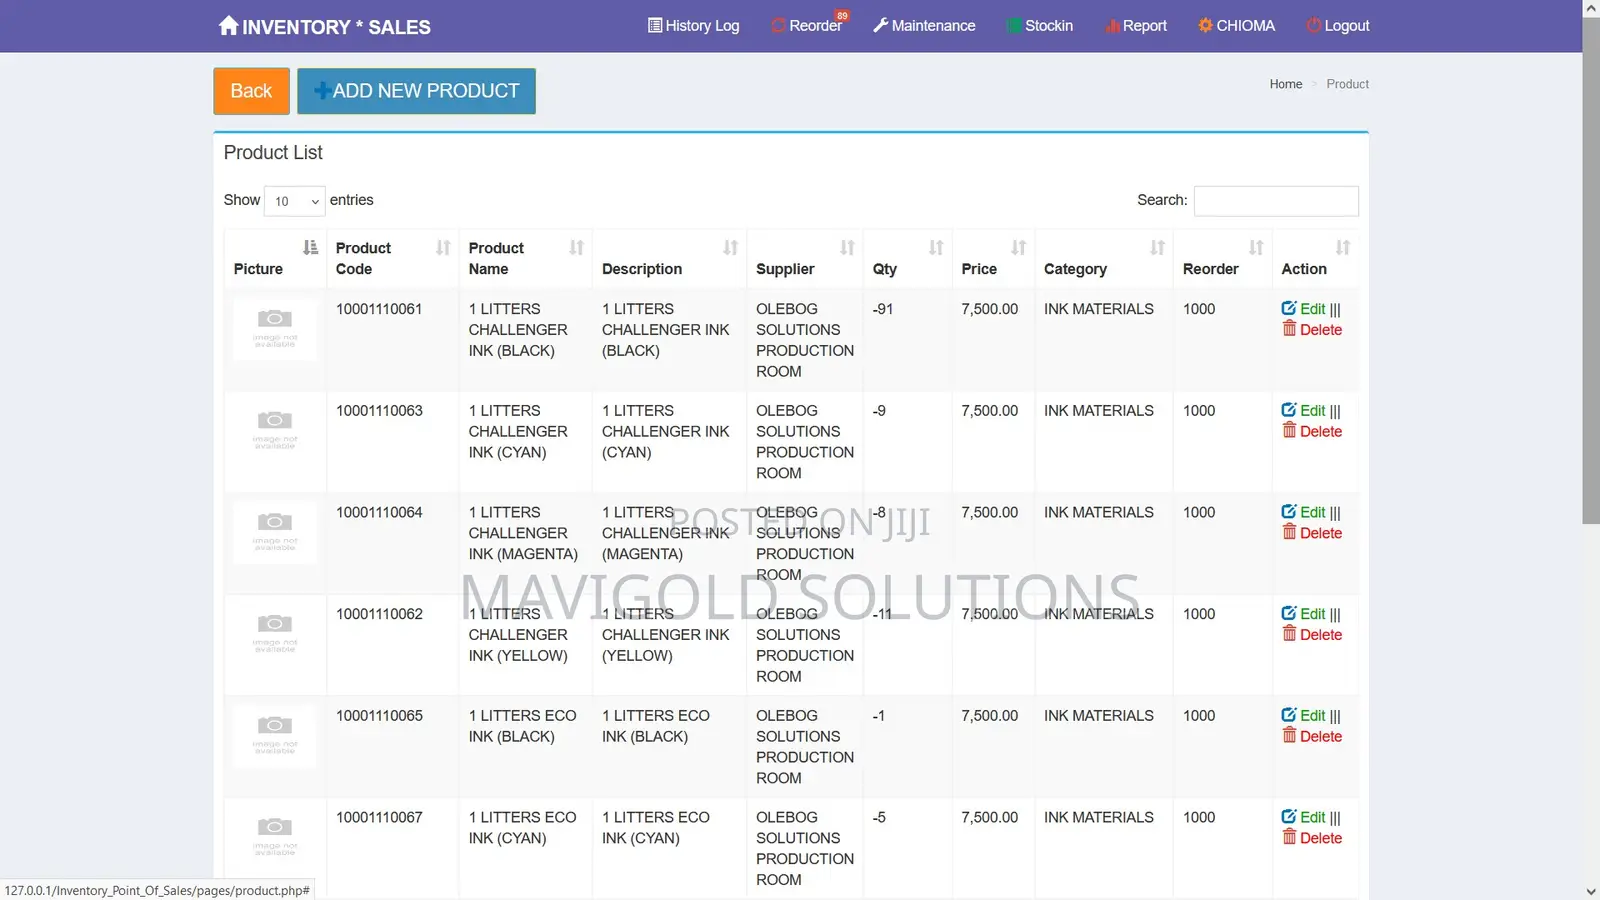This screenshot has width=1600, height=900.
Task: Edit product 10001110063
Action: [1303, 411]
